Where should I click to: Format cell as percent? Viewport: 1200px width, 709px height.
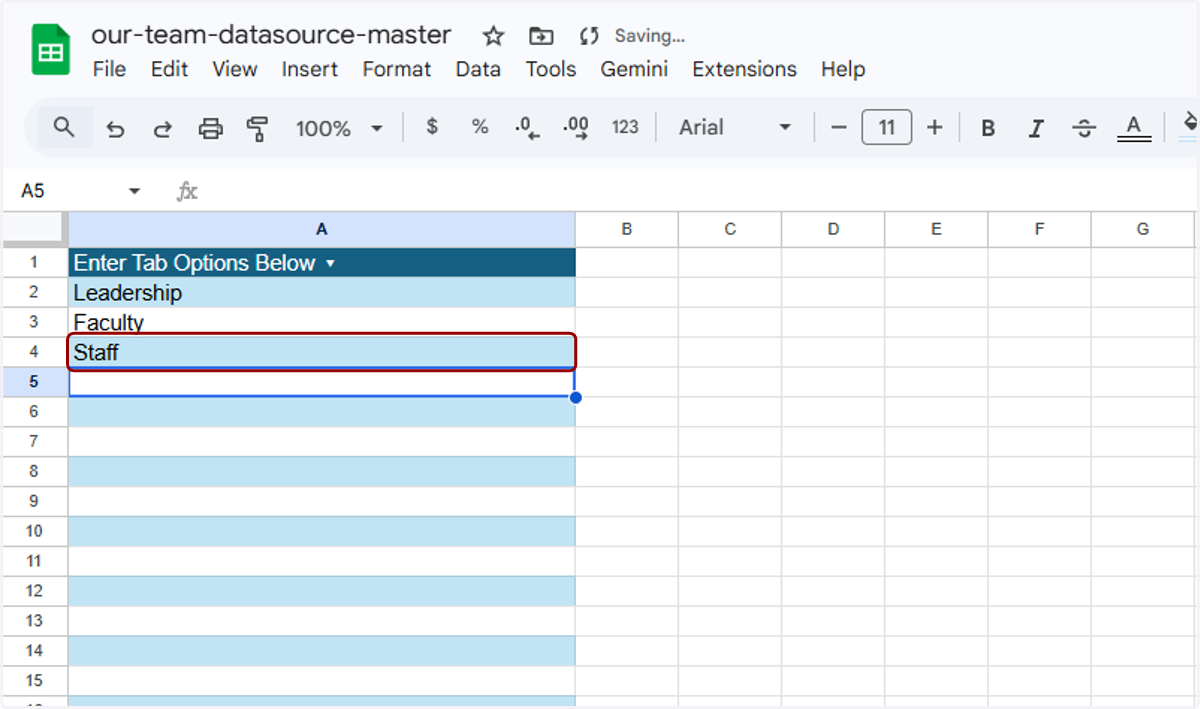coord(480,127)
